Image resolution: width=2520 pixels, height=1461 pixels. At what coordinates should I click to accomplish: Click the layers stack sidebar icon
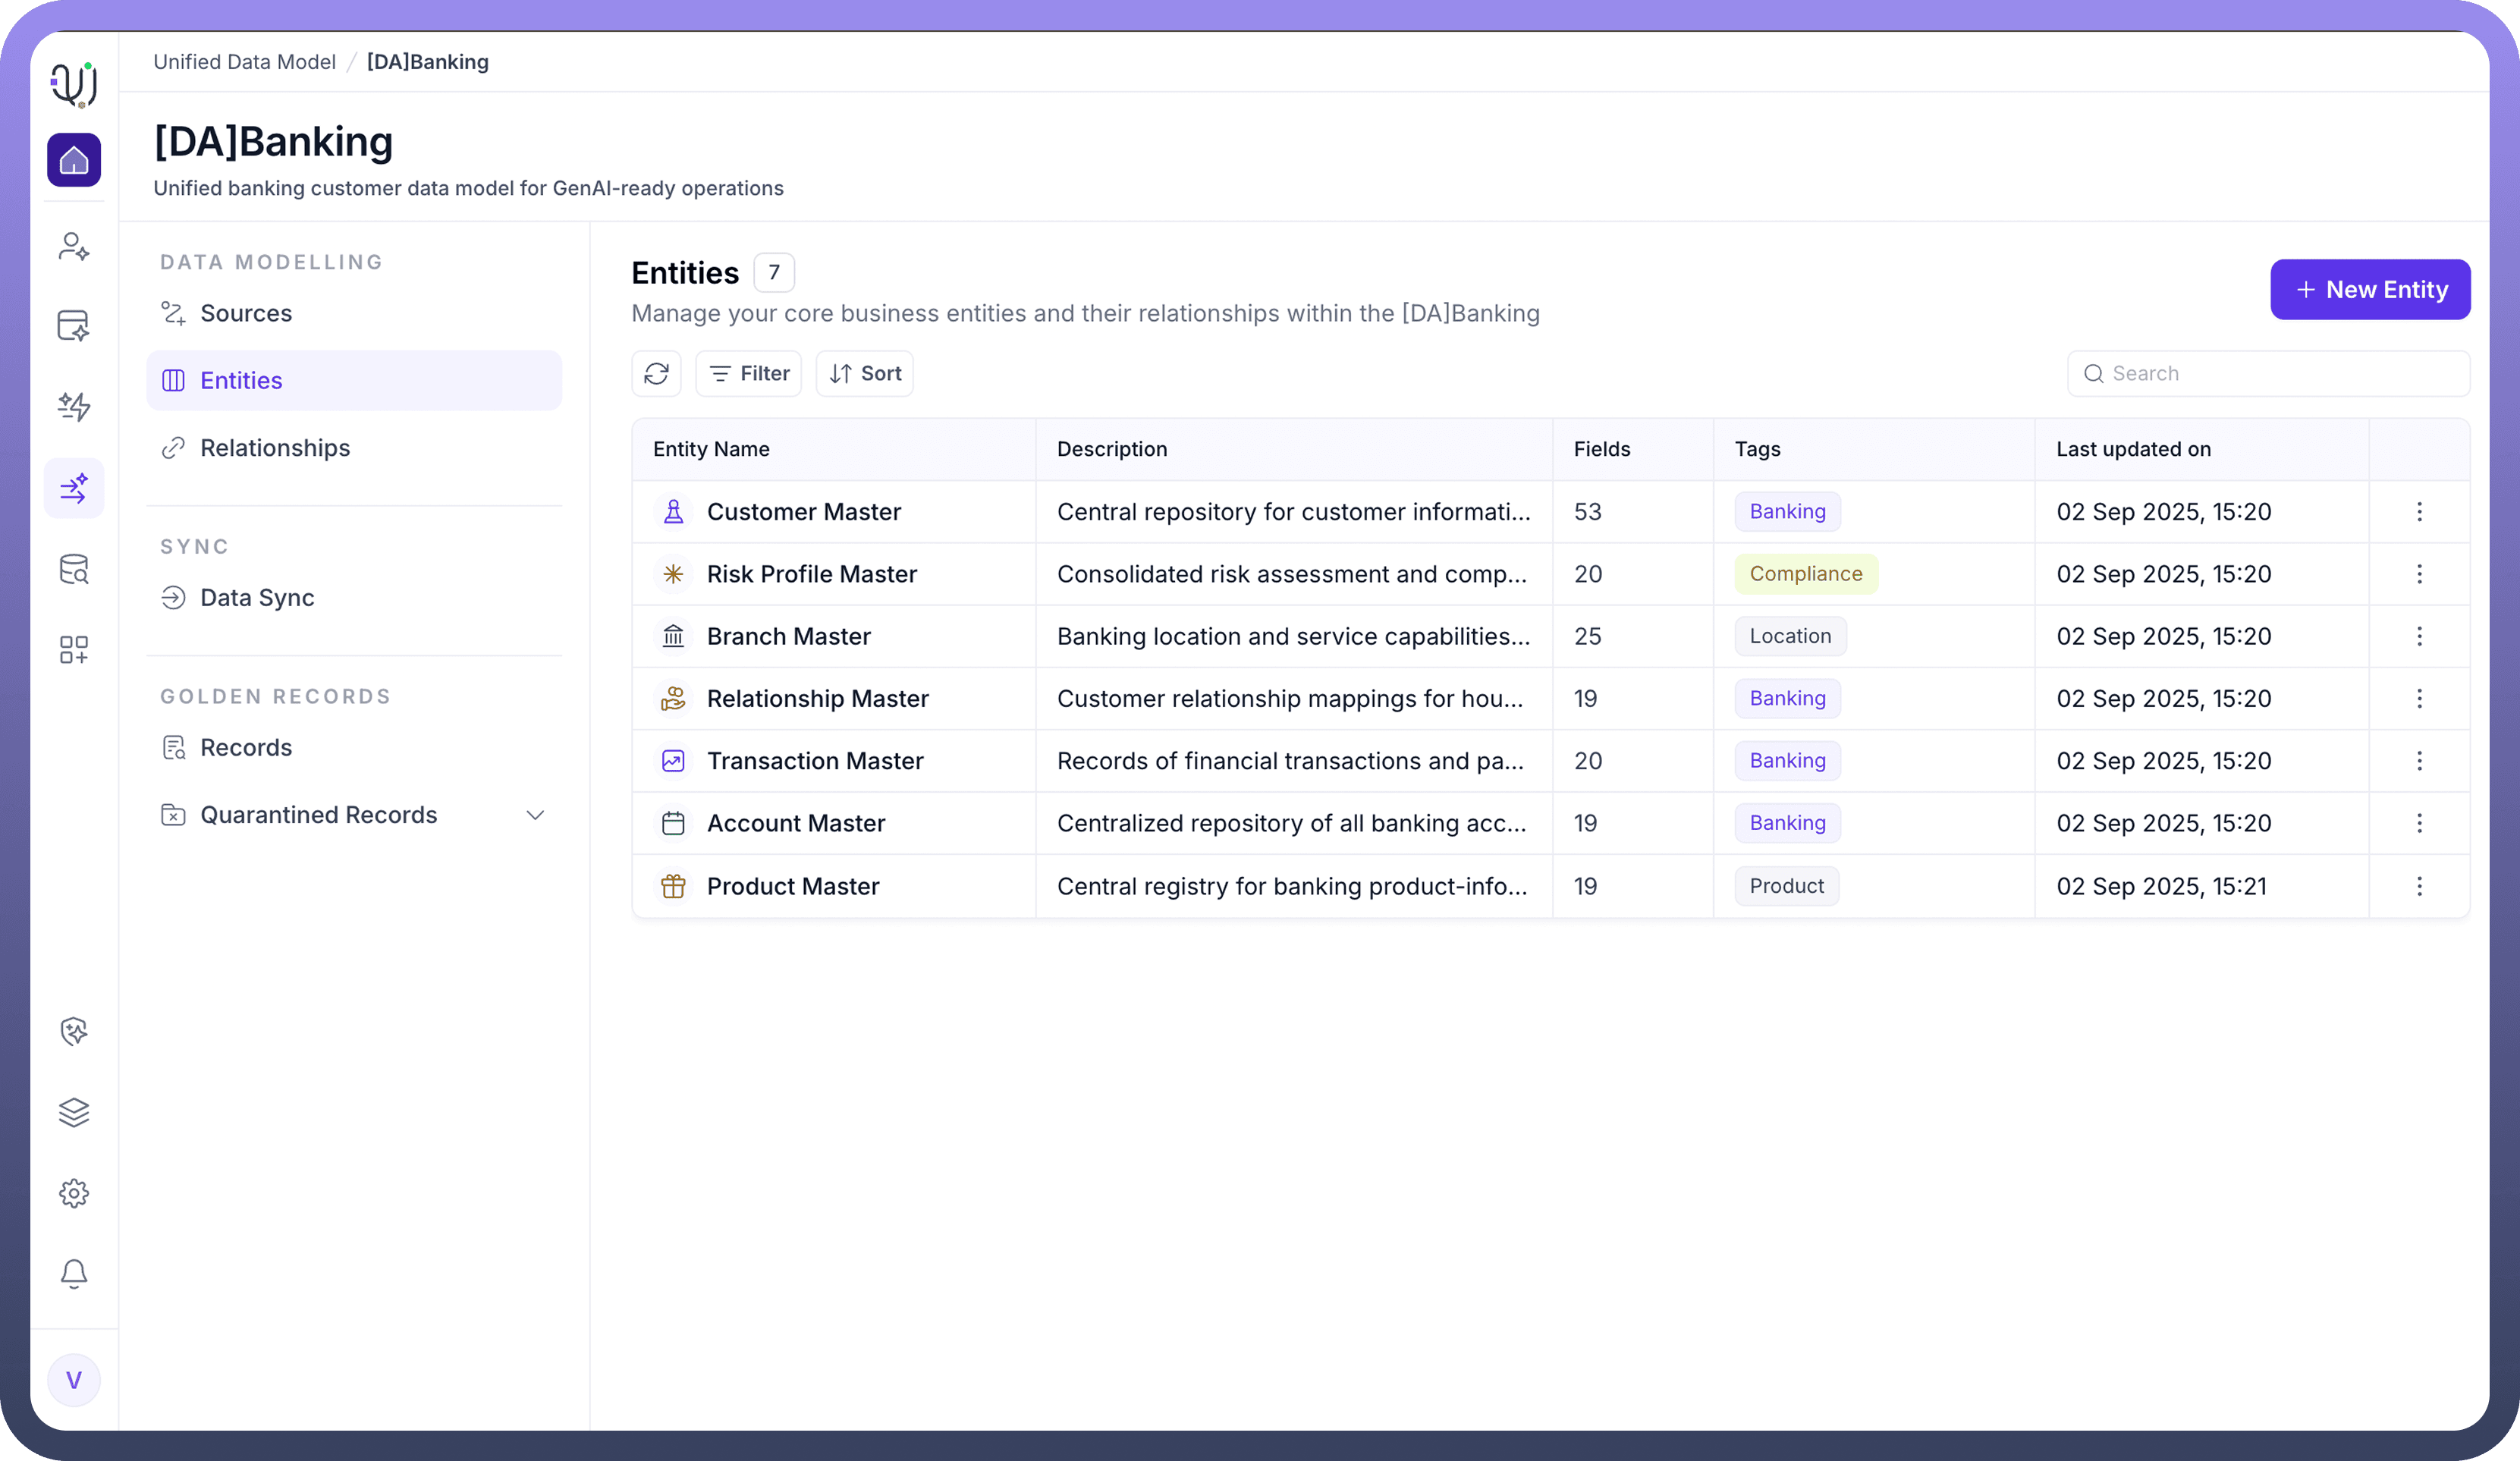click(x=74, y=1112)
